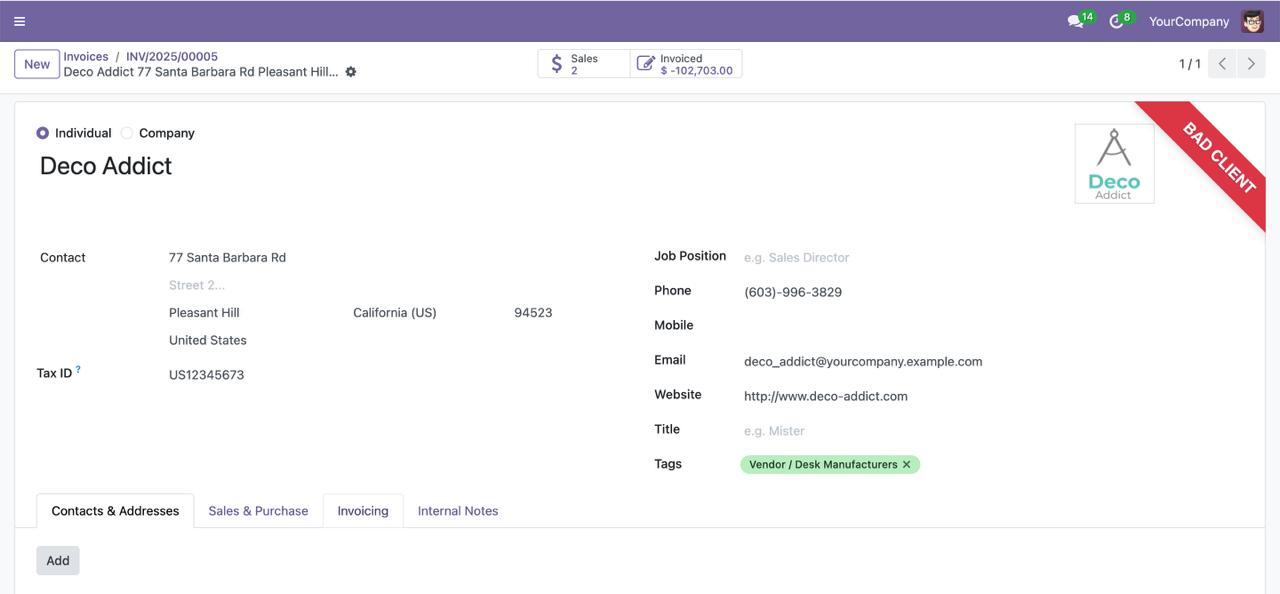Remove the Vendor / Desk Manufacturers tag
Viewport: 1280px width, 594px height.
click(907, 464)
